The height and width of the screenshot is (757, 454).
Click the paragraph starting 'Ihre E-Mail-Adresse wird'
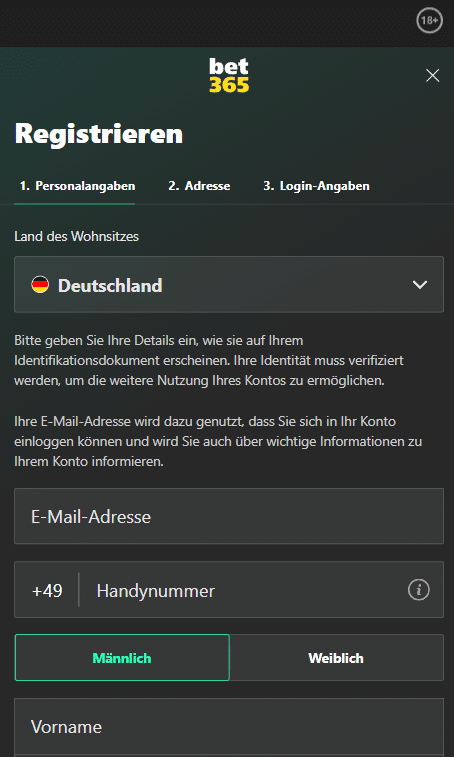click(x=218, y=441)
